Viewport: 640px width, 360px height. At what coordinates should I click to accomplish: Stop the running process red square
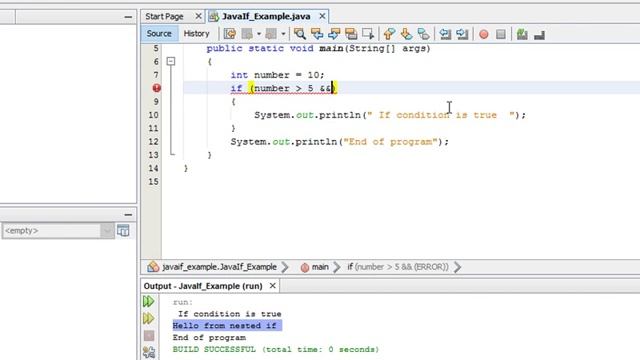[x=149, y=336]
